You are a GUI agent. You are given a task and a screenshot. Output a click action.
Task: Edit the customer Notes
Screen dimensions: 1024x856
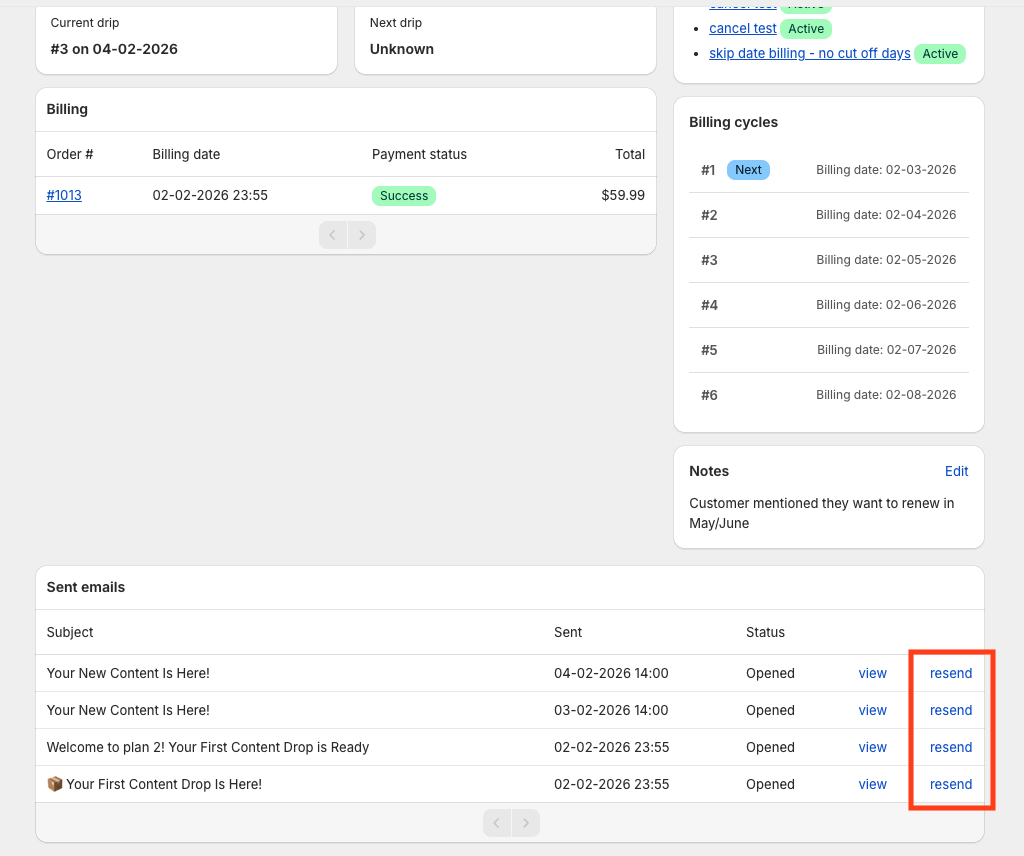956,471
